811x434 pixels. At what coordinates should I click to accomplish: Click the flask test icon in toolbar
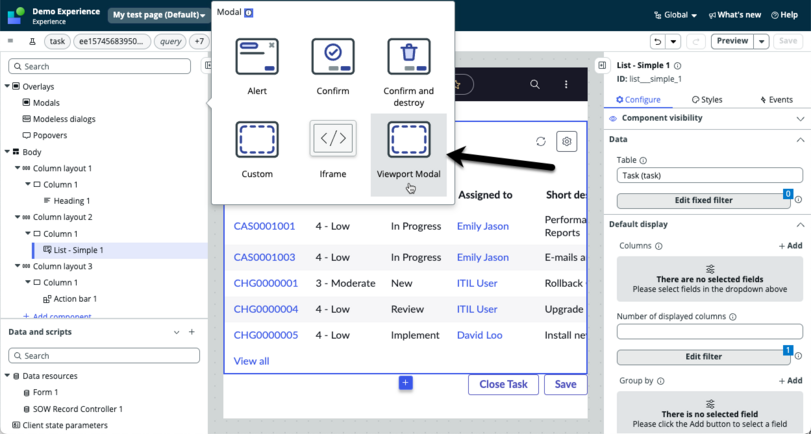click(32, 41)
